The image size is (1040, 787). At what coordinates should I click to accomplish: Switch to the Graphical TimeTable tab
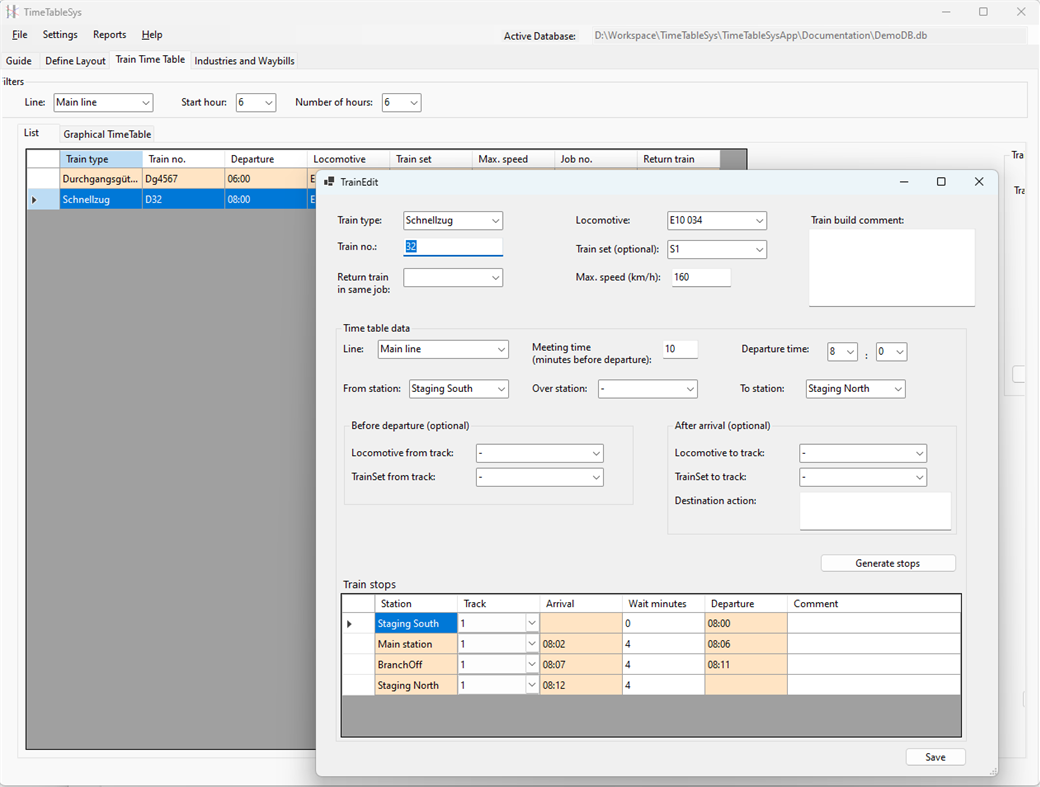coord(106,133)
